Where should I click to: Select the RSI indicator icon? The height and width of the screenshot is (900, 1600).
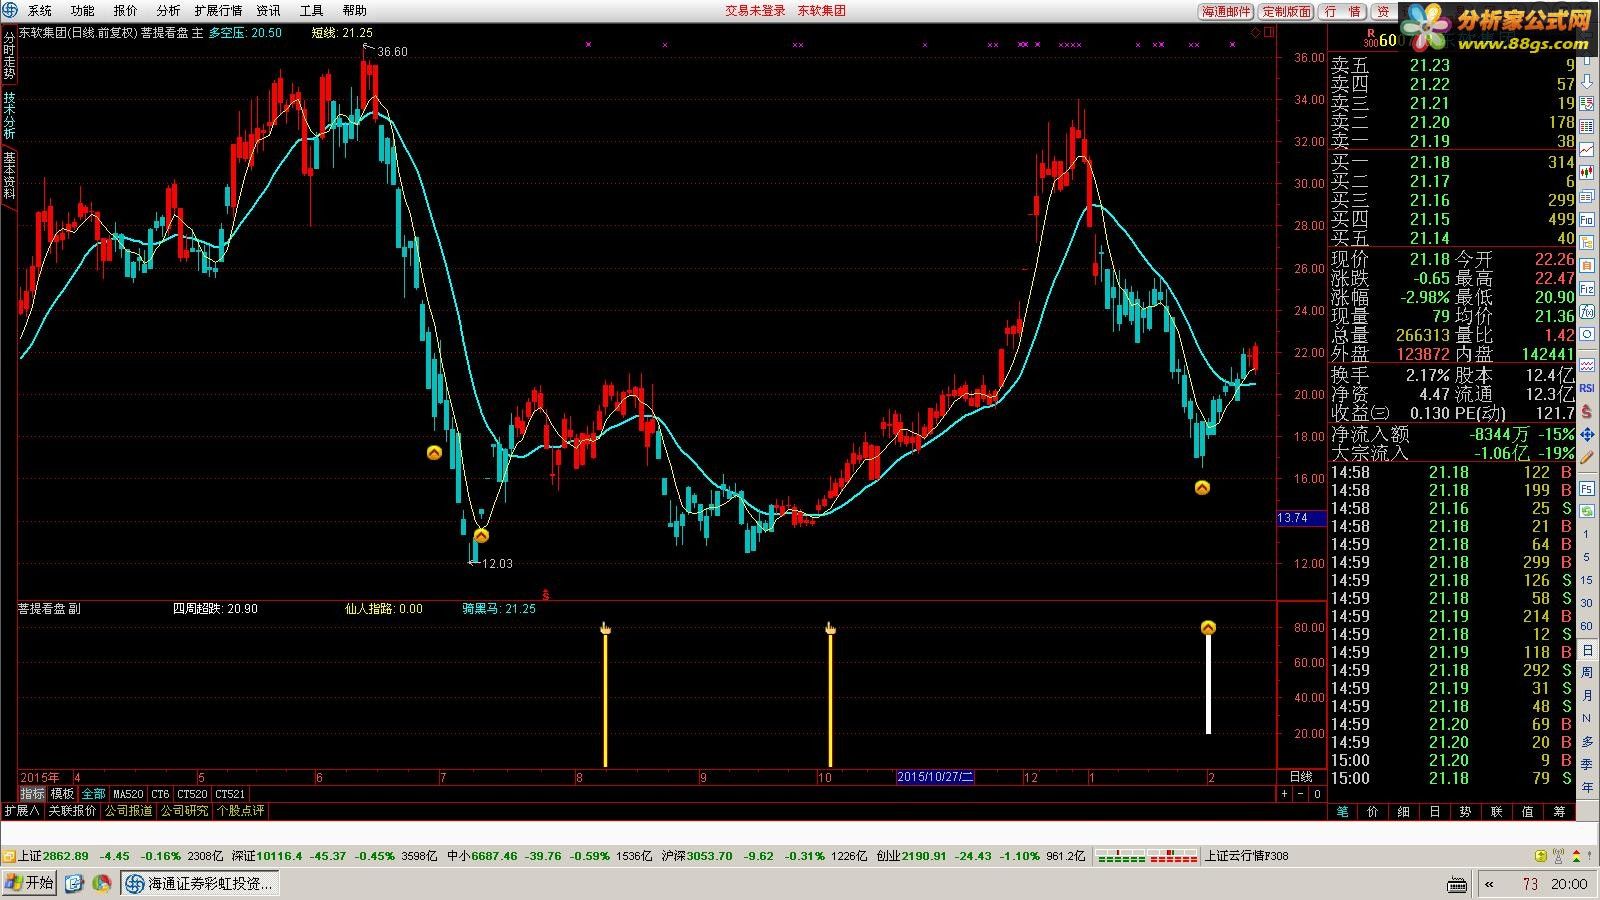coord(1587,388)
